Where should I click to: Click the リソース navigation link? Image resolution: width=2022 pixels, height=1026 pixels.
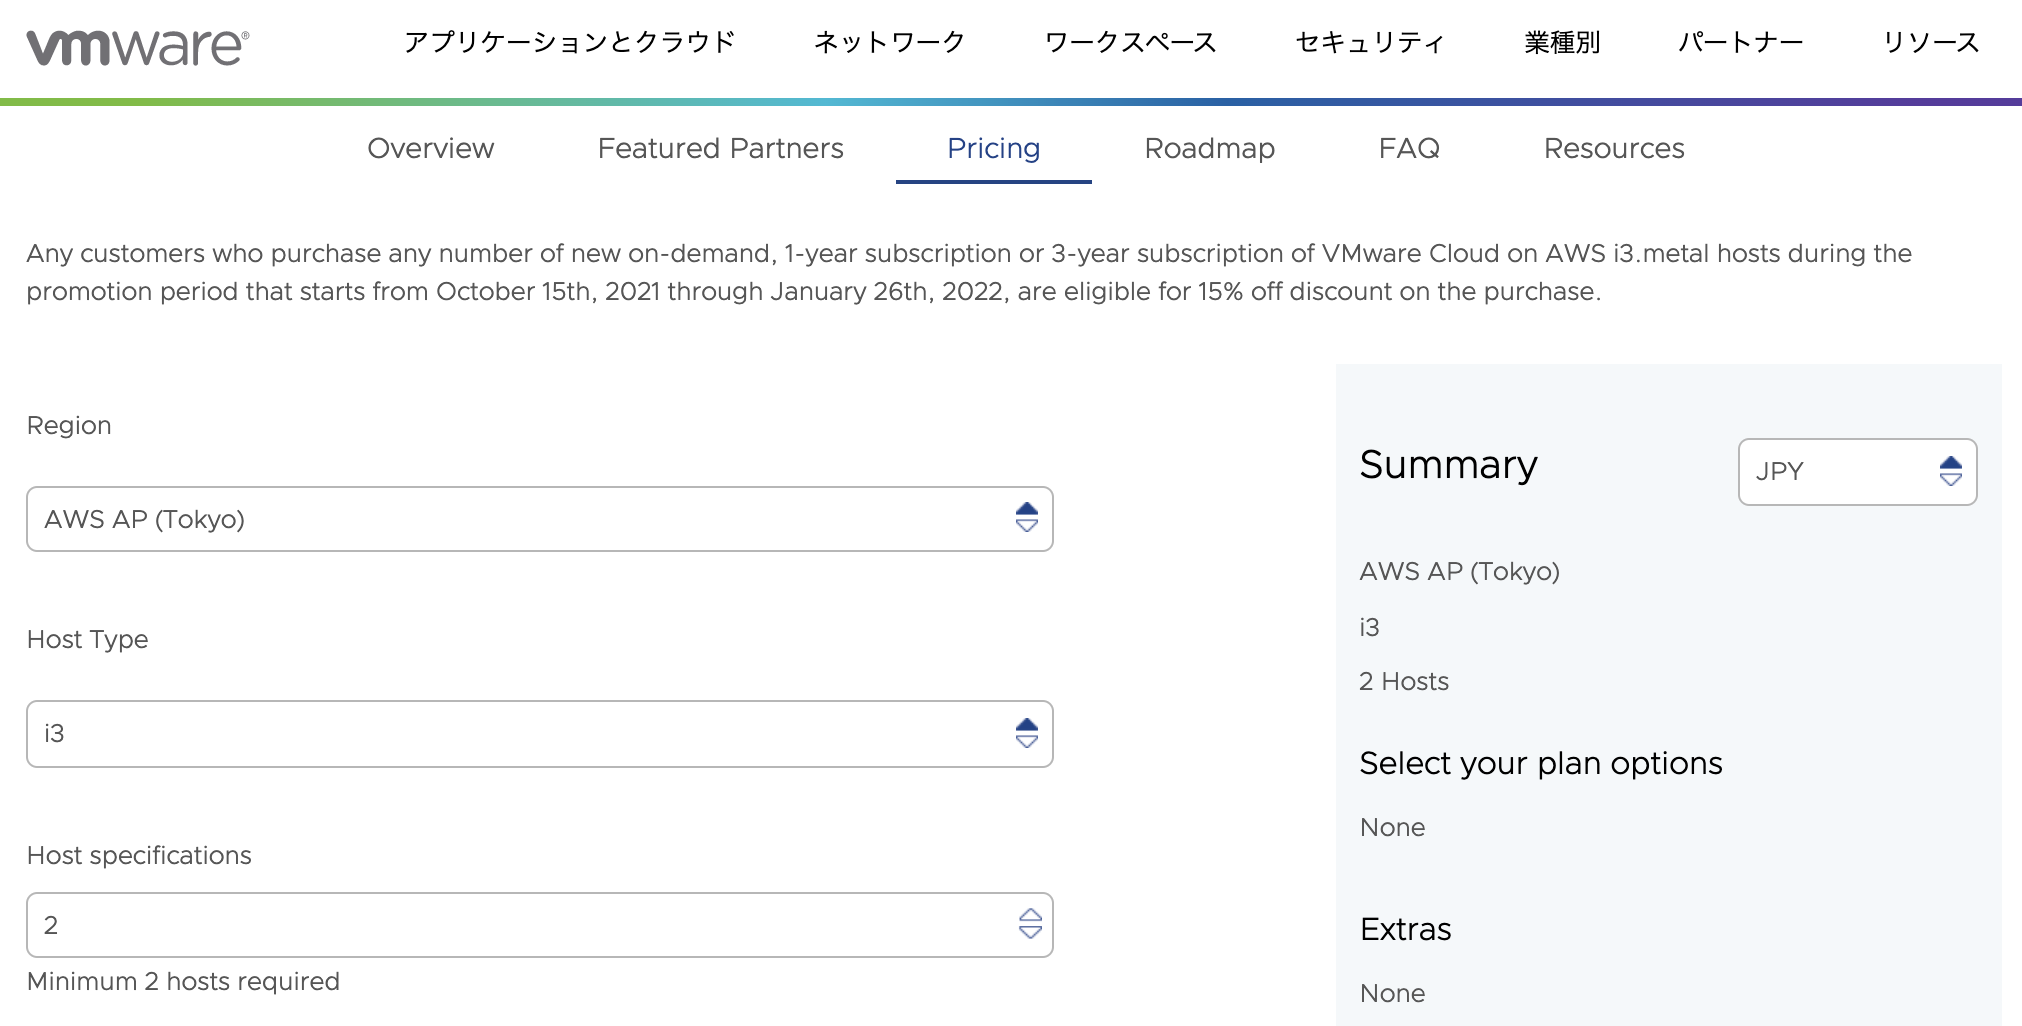(1931, 42)
